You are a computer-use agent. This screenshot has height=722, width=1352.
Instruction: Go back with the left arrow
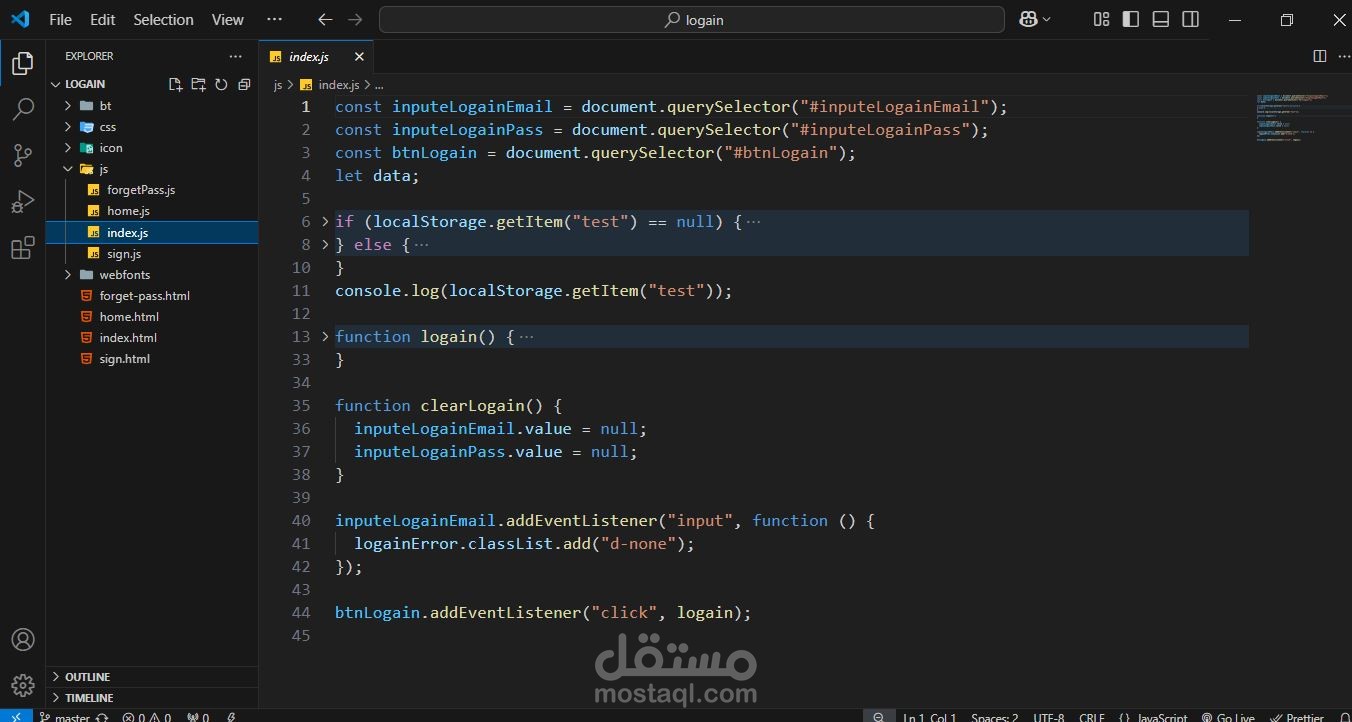point(325,19)
